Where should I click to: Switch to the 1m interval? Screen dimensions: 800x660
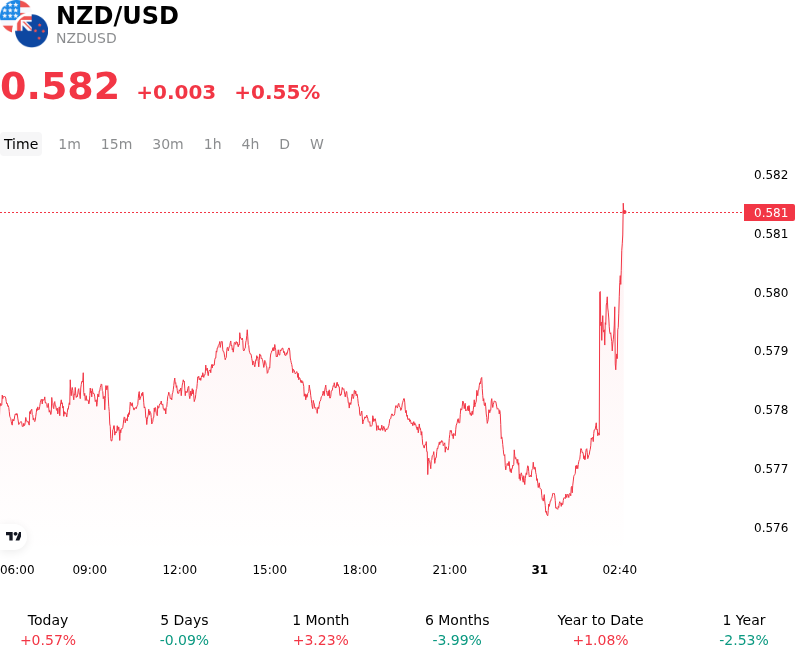[69, 144]
